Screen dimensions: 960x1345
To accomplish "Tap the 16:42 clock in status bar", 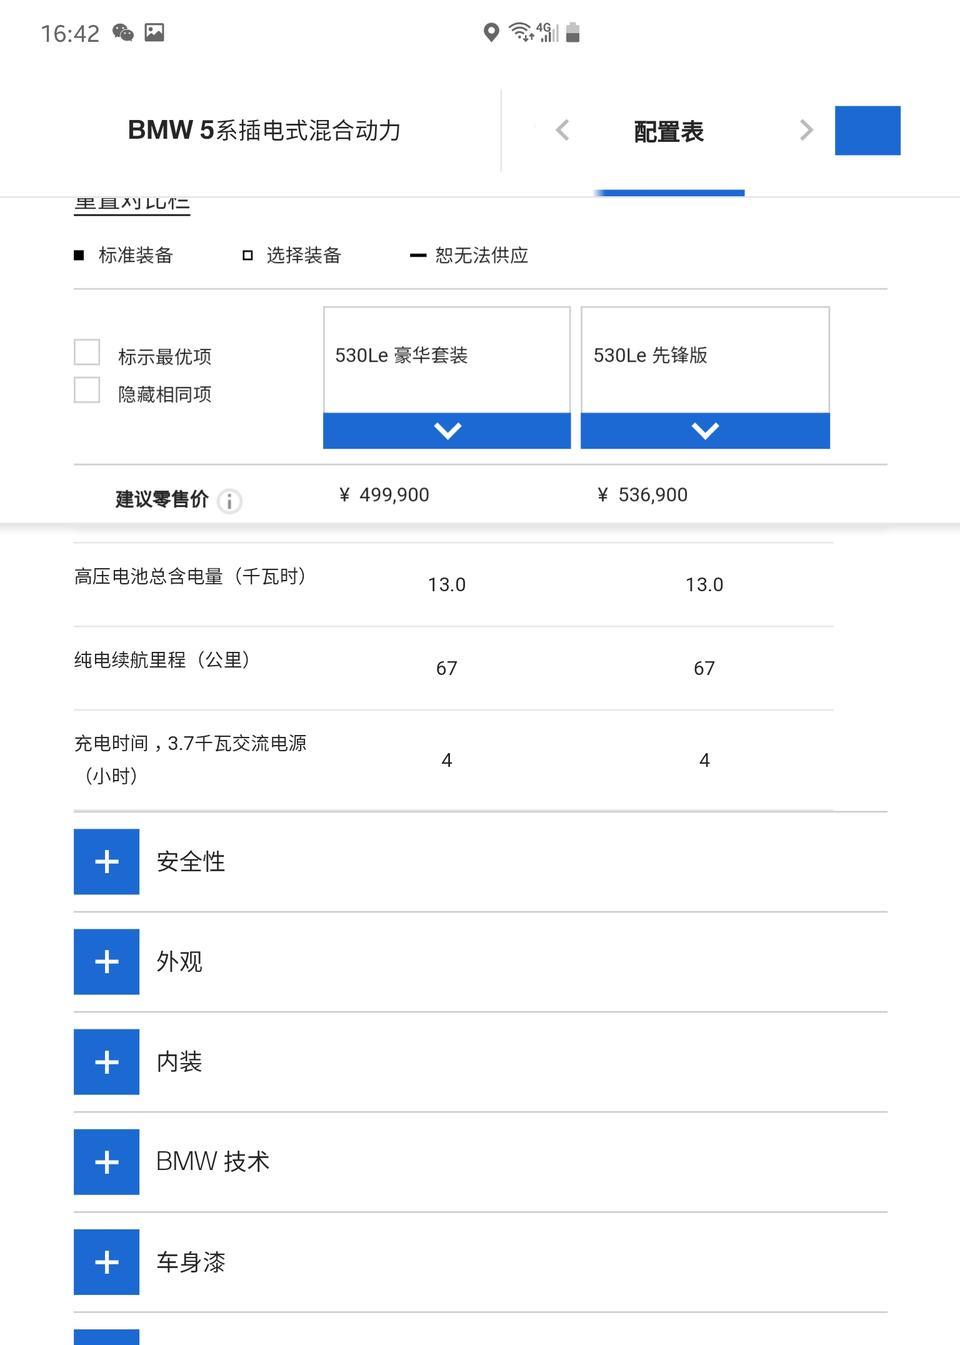I will (x=70, y=33).
